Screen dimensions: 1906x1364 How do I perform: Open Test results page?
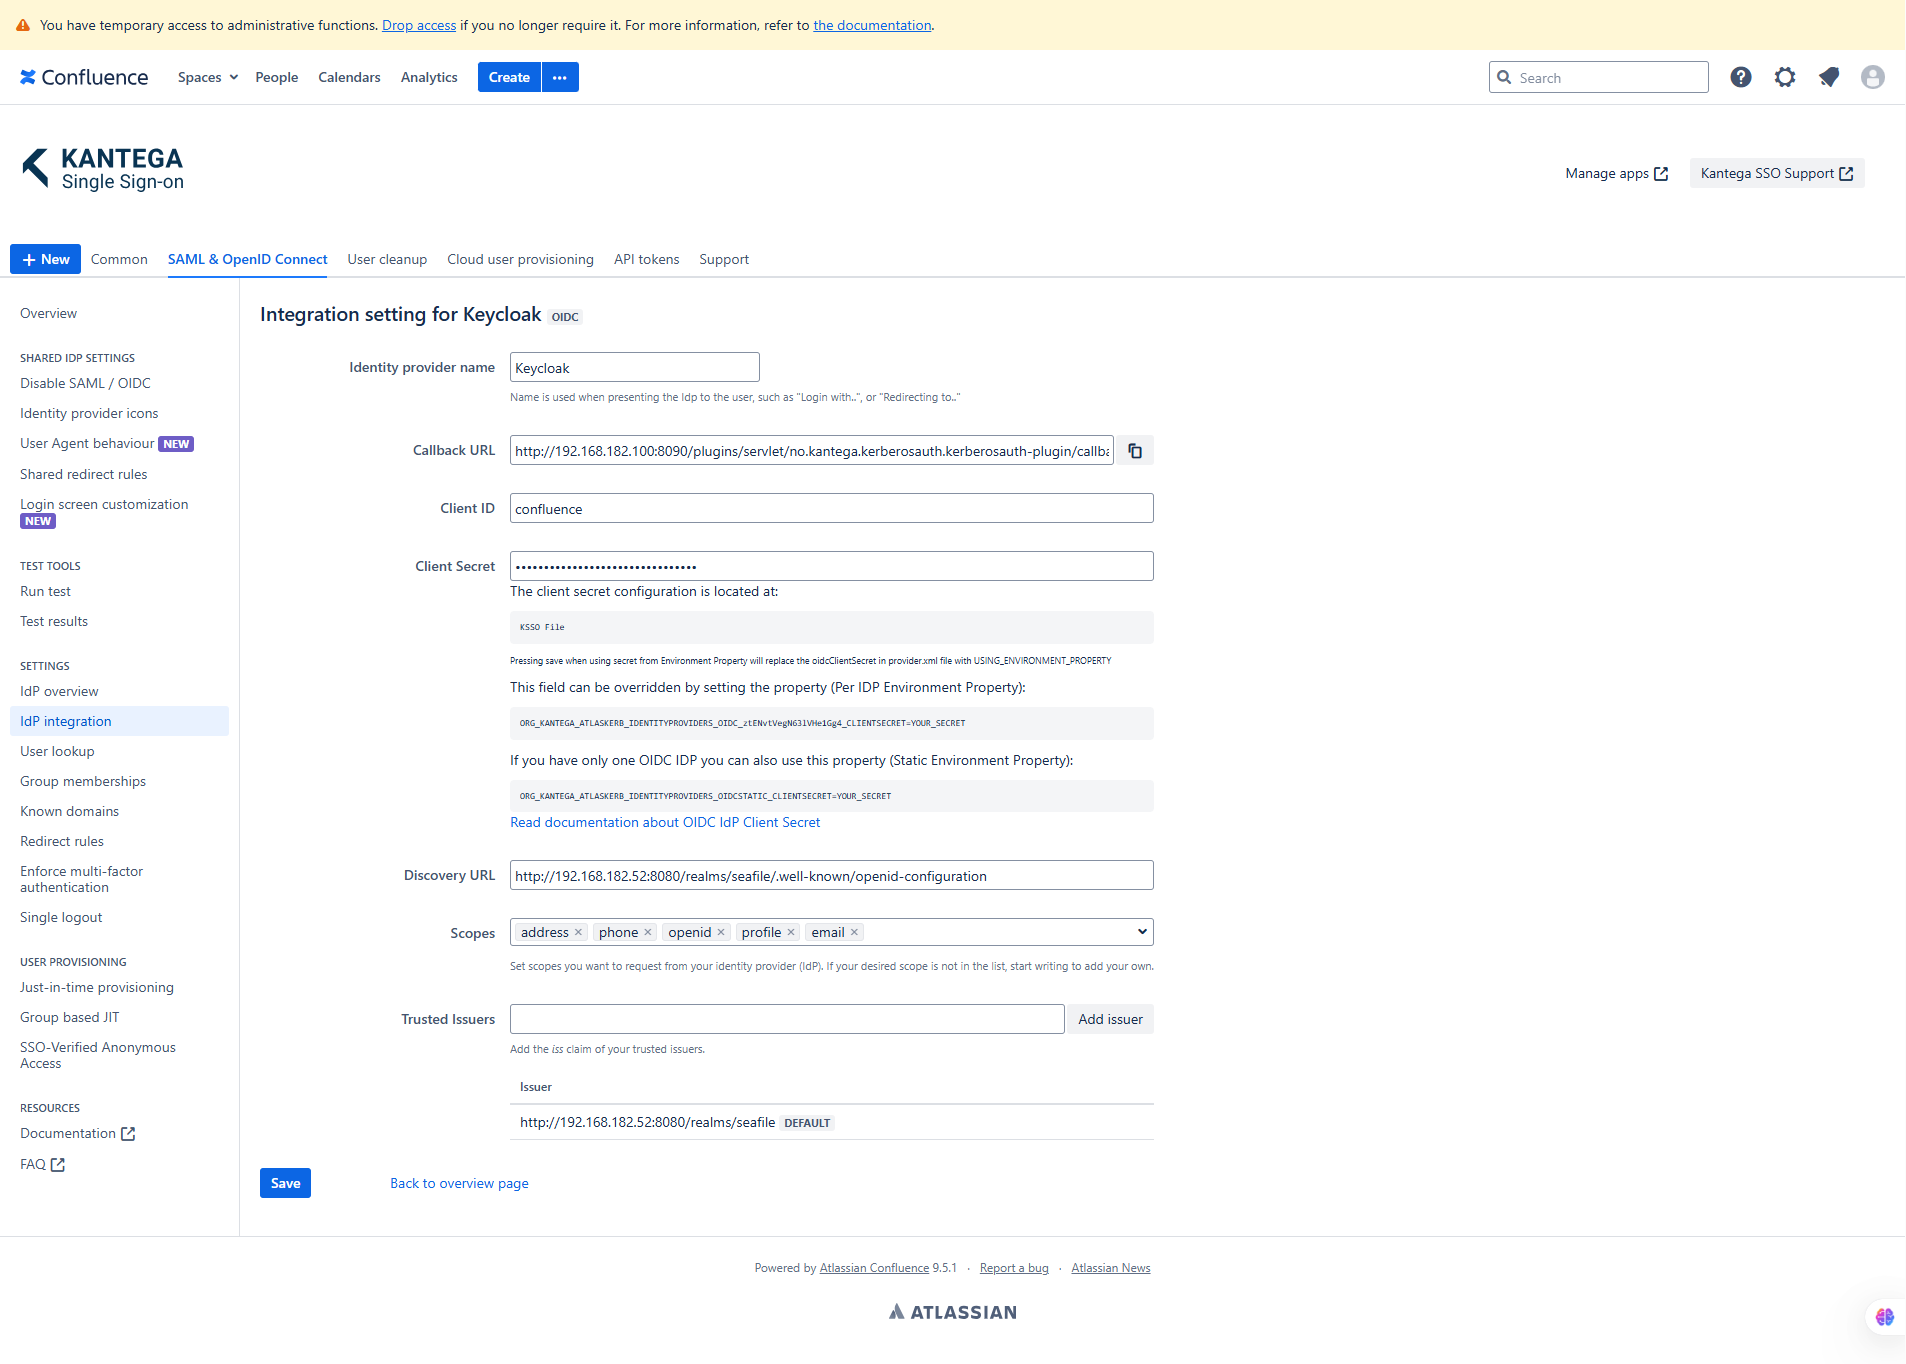(x=54, y=621)
